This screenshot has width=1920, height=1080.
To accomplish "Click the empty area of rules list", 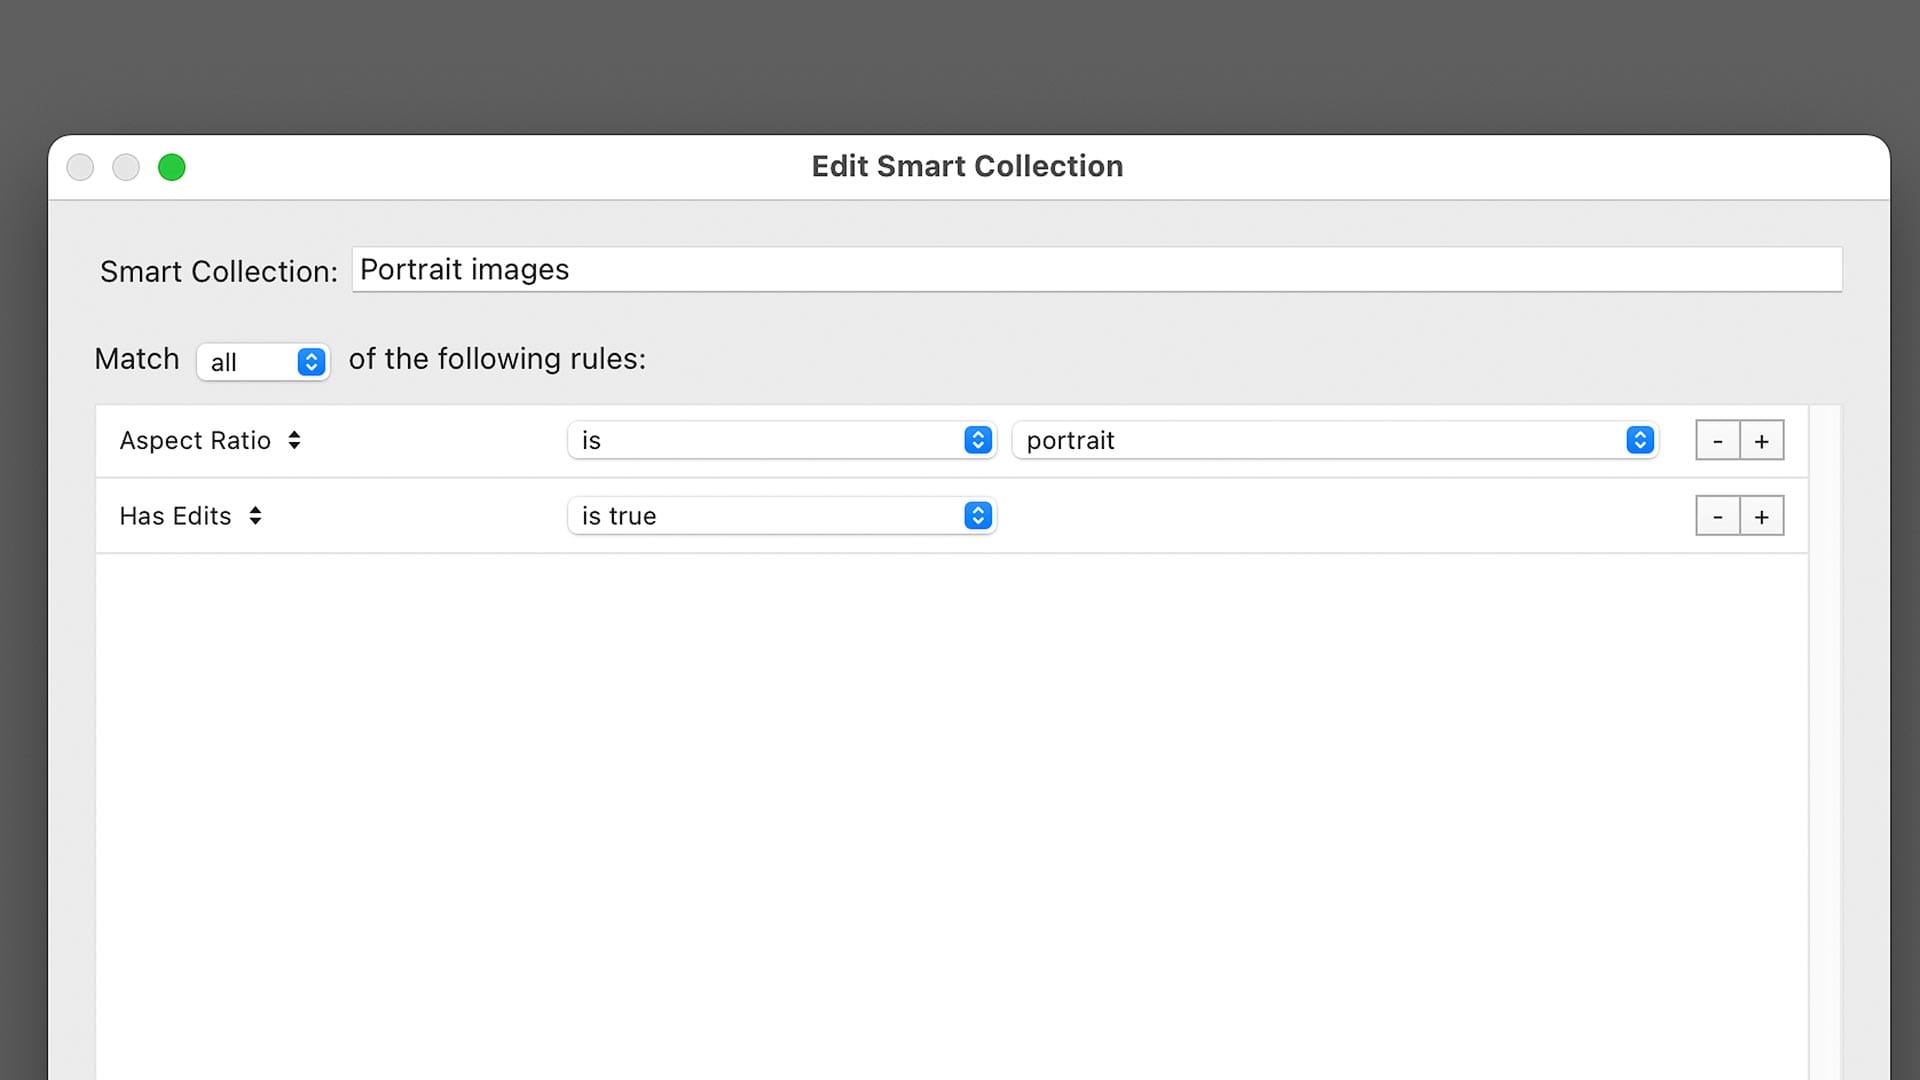I will (x=950, y=800).
